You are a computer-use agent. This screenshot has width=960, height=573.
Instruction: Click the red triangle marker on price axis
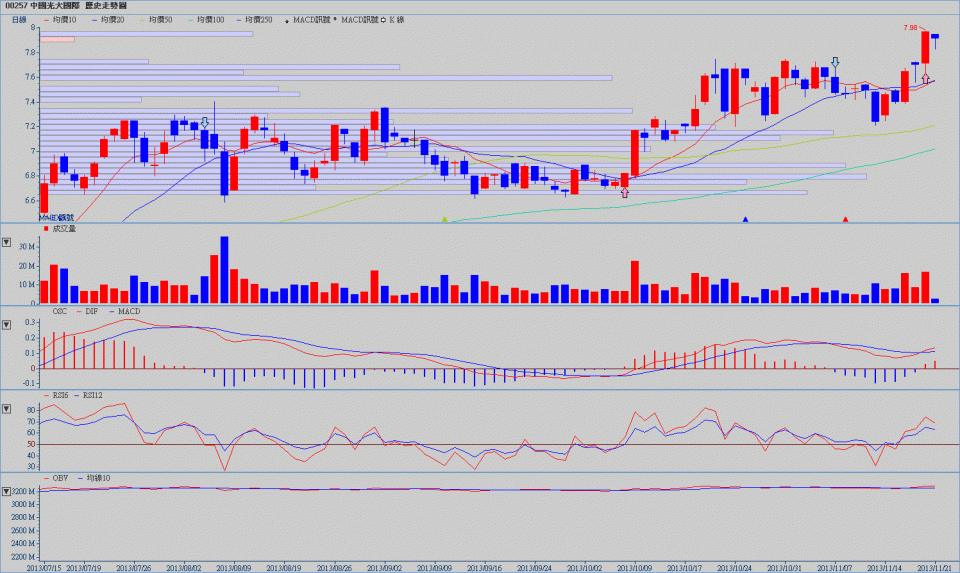point(846,218)
